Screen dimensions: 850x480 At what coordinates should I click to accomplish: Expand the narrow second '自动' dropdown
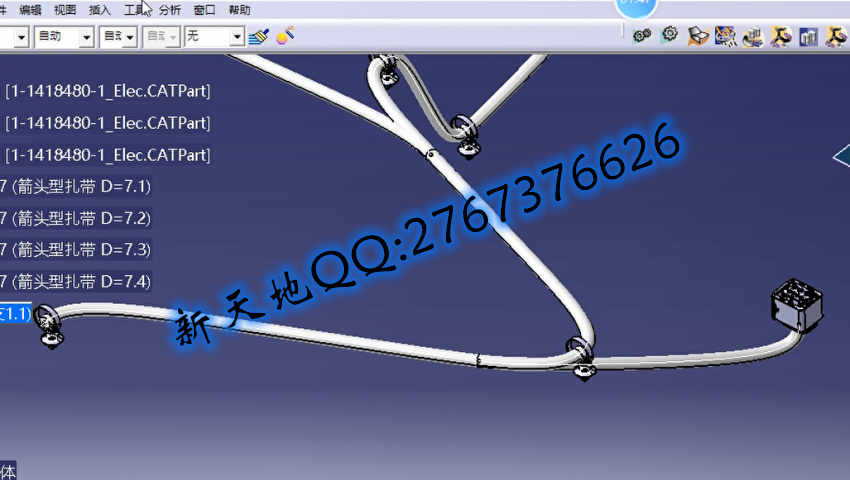130,37
